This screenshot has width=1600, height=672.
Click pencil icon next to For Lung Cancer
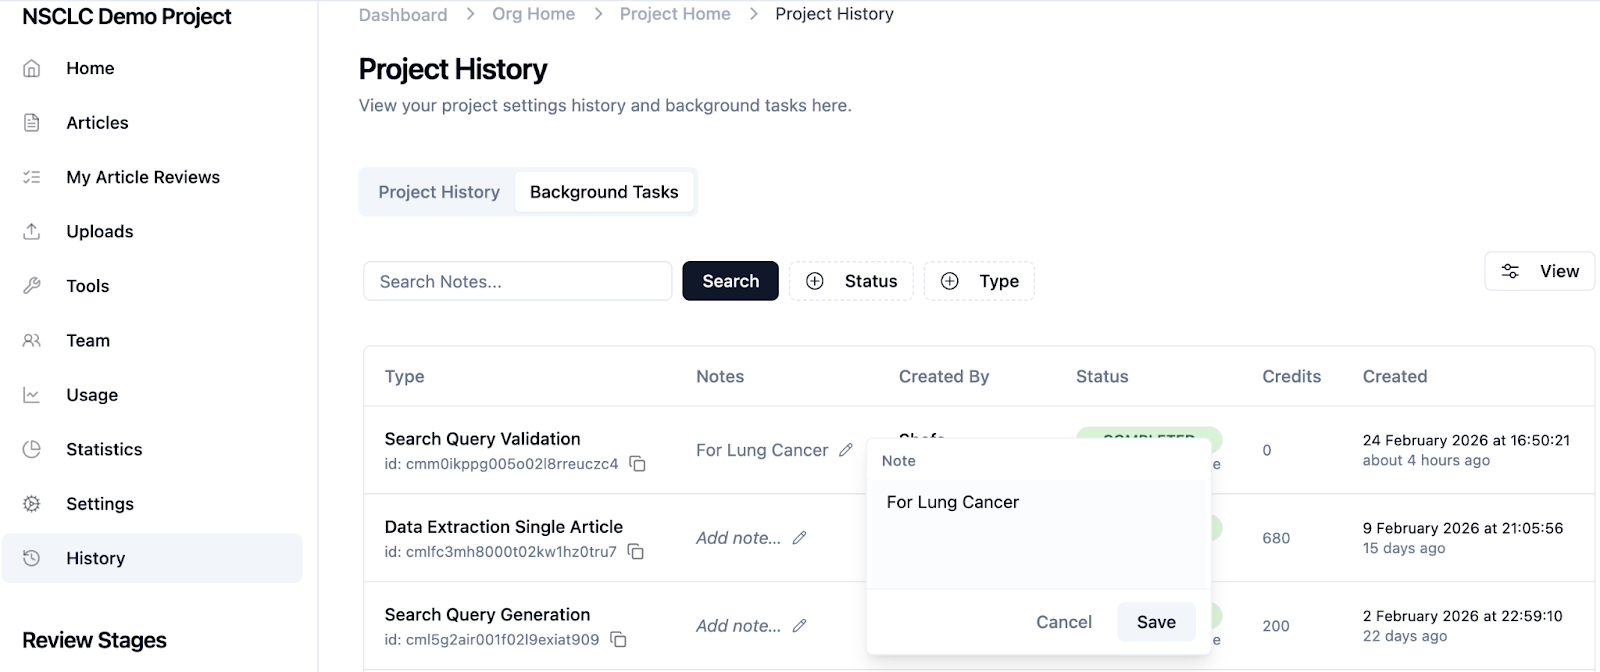[846, 450]
